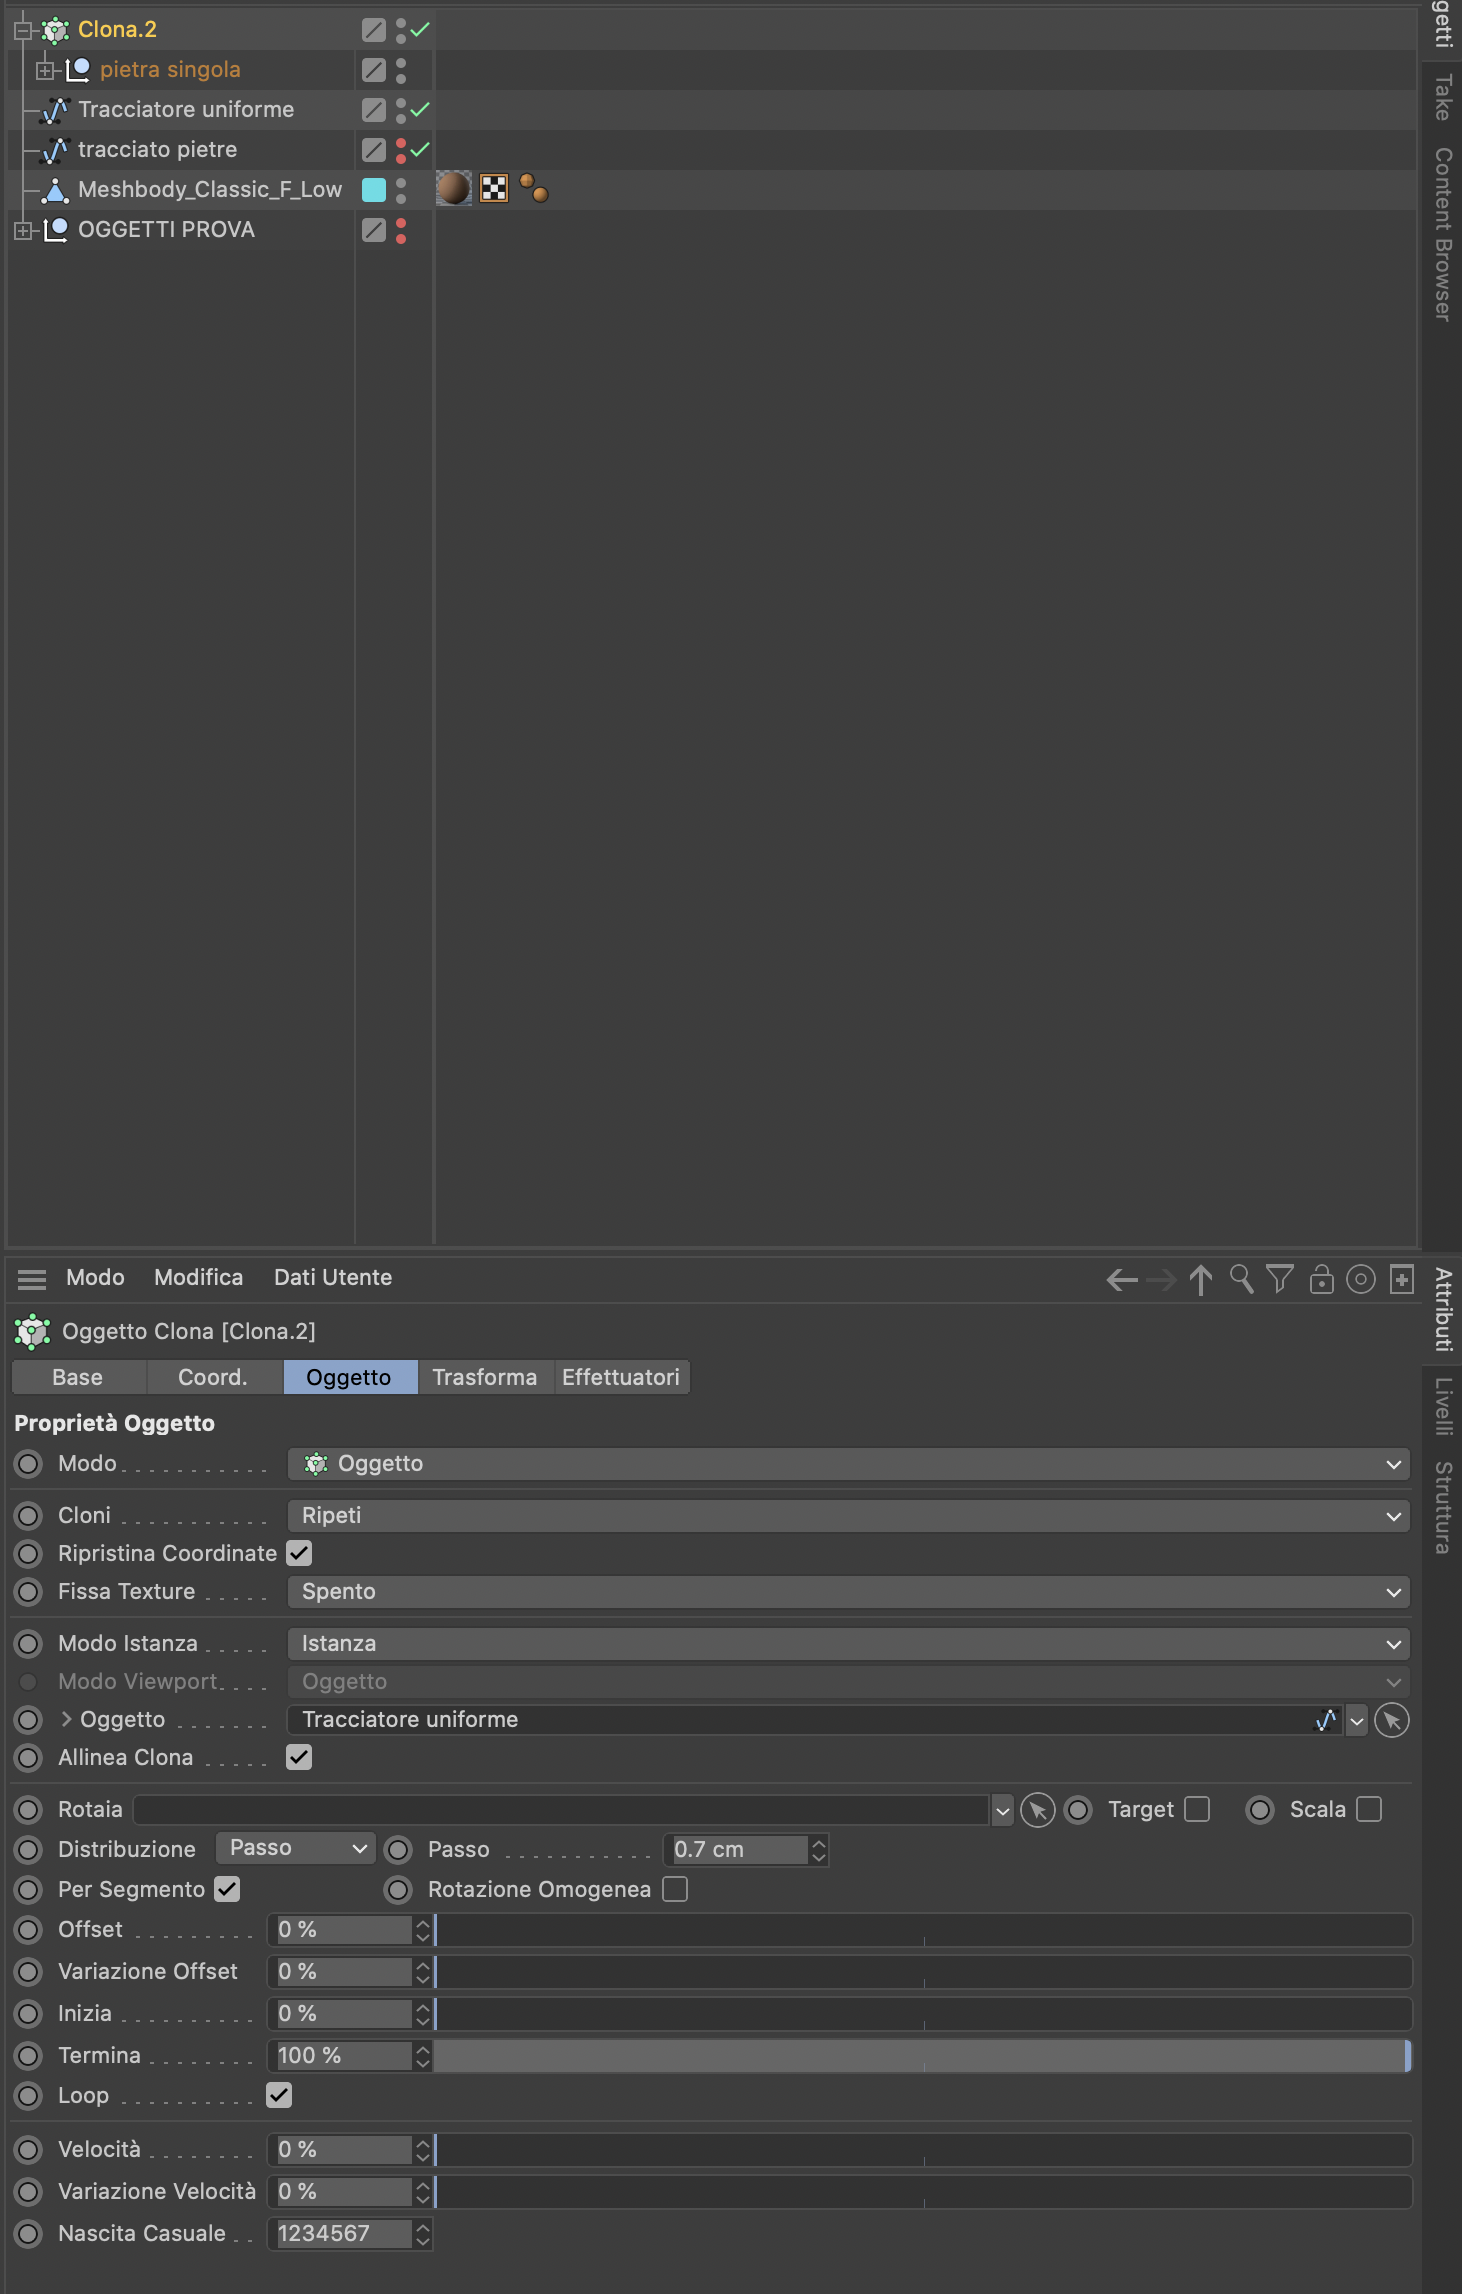Click the up arrow navigation icon
Viewport: 1462px width, 2294px height.
[x=1201, y=1279]
